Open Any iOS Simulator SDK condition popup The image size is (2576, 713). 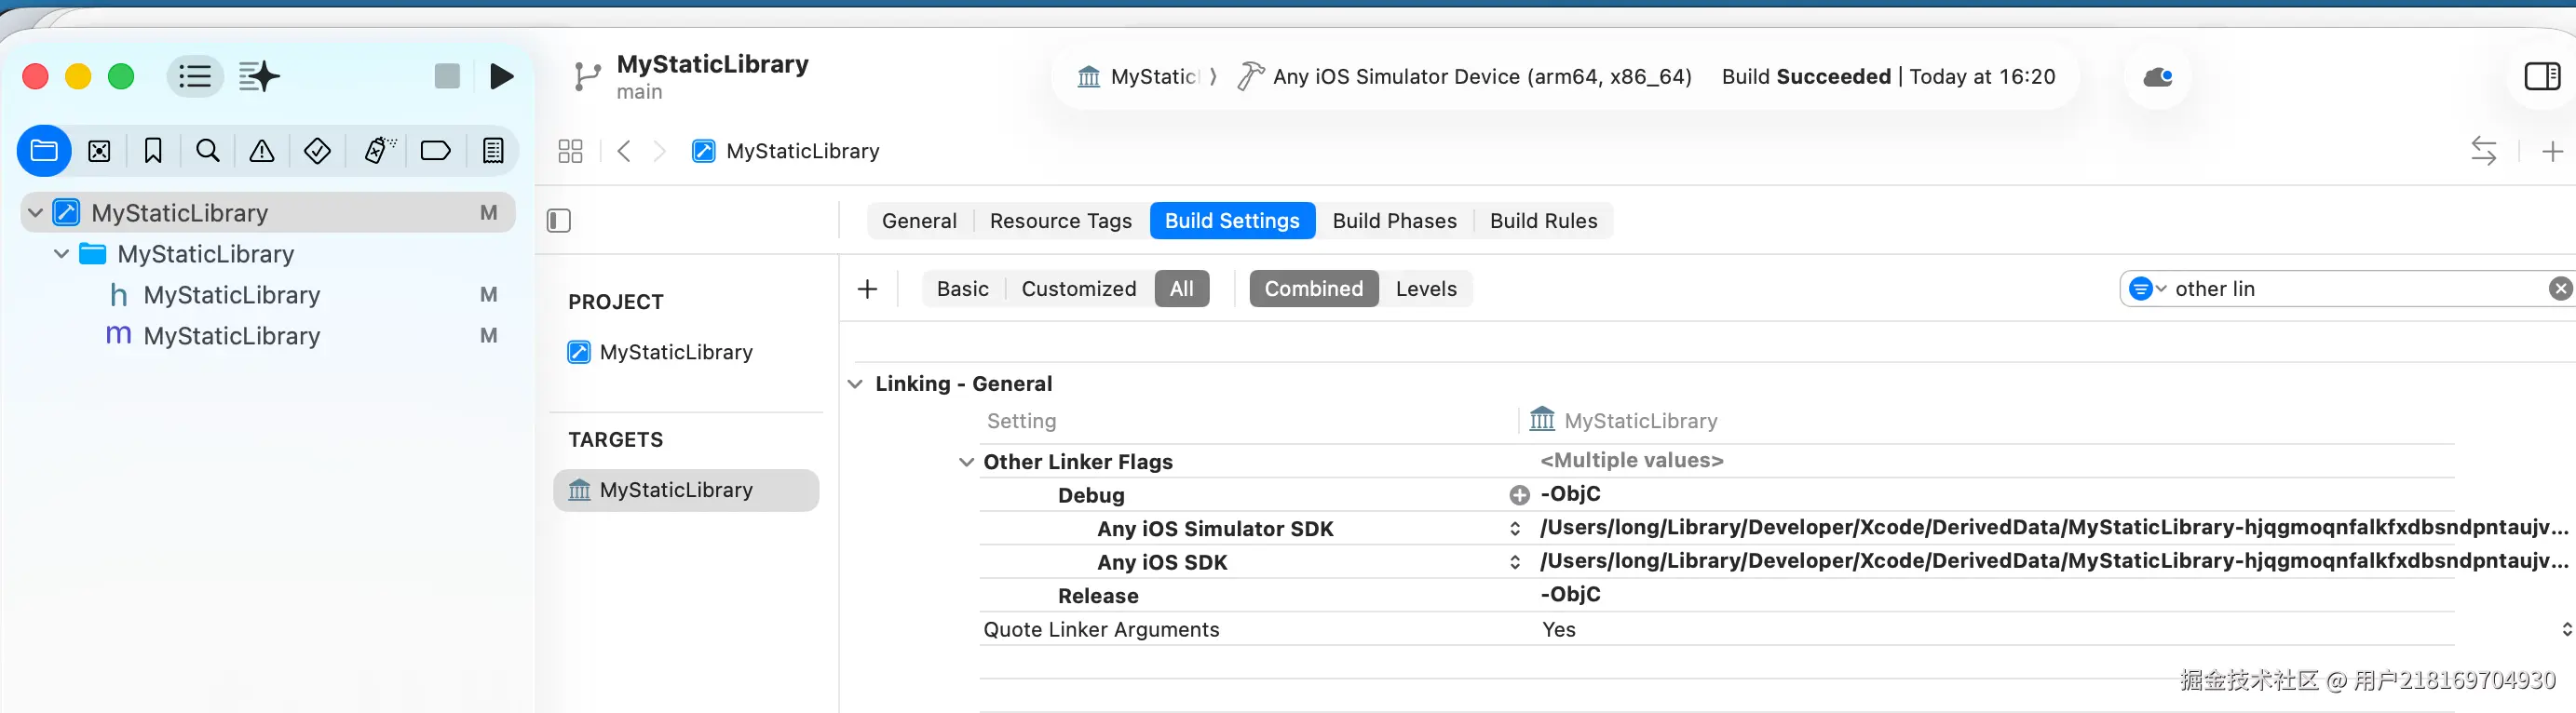click(x=1515, y=529)
